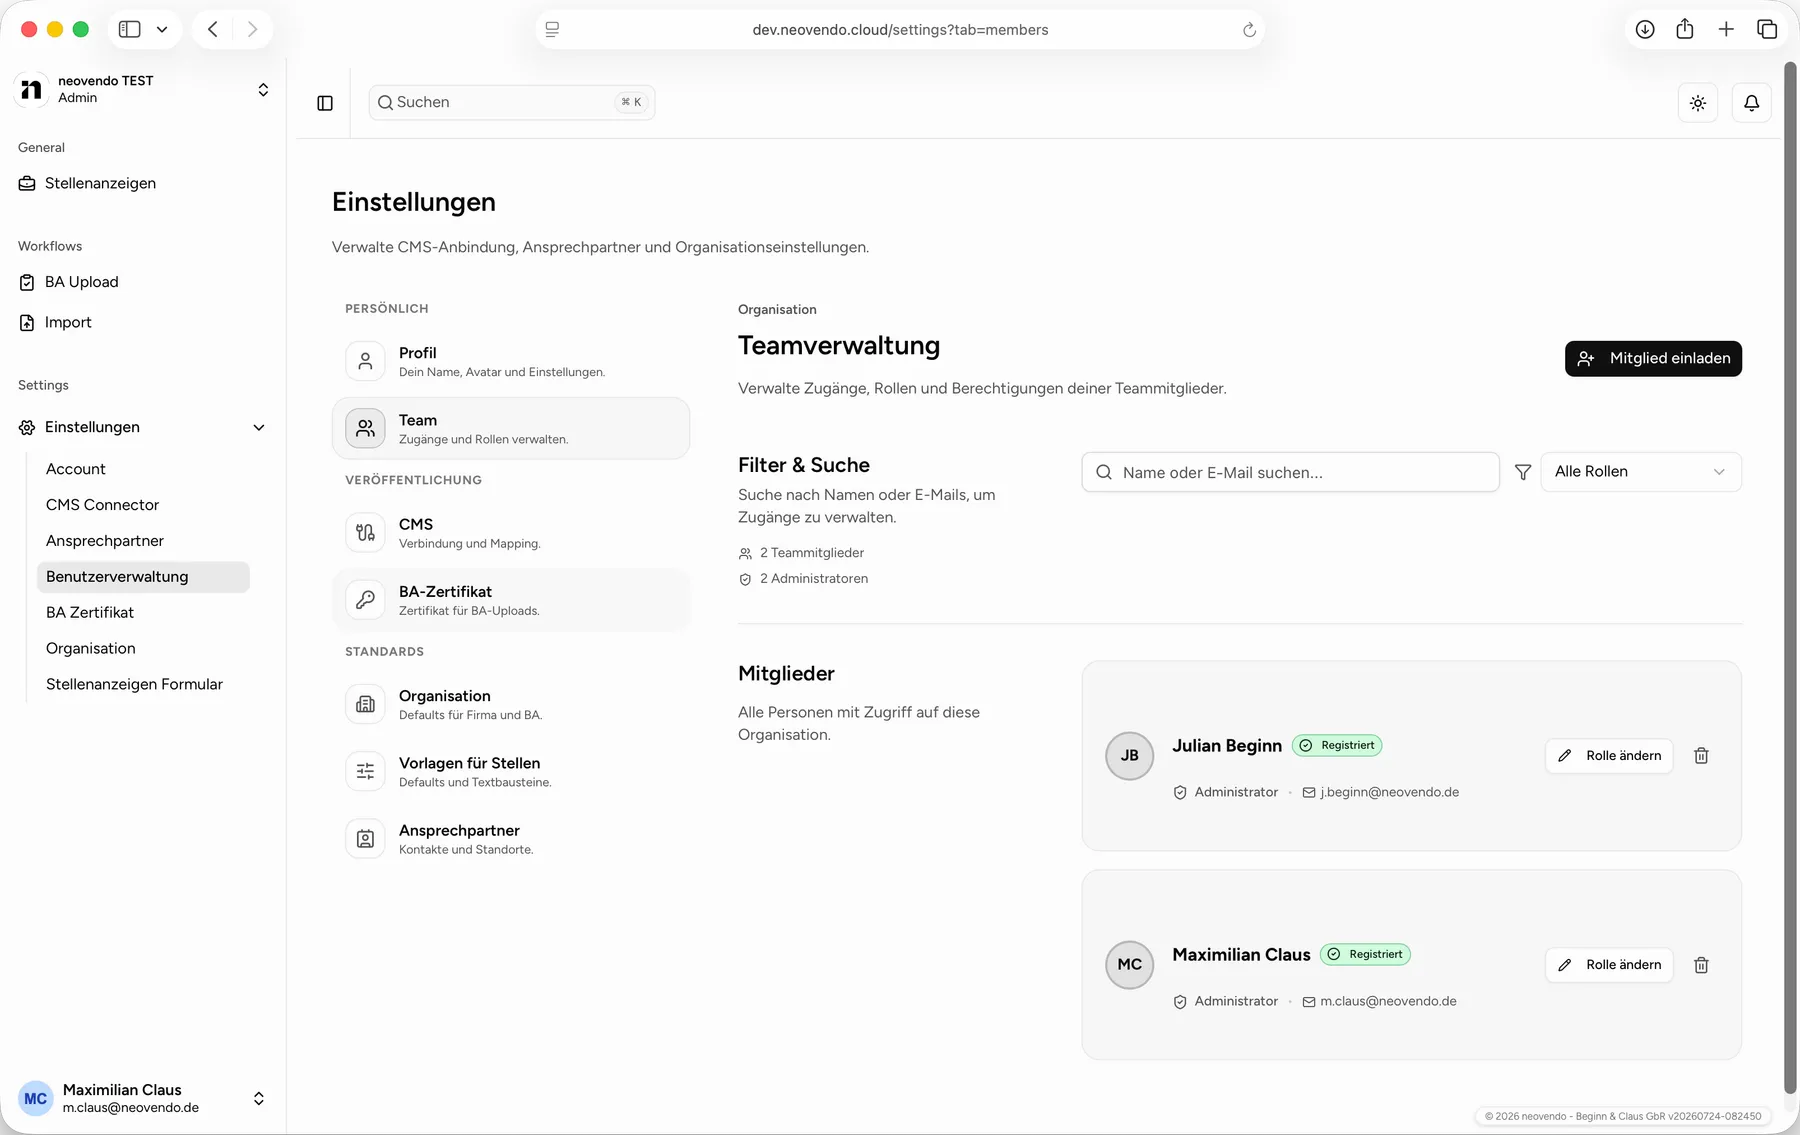This screenshot has width=1800, height=1135.
Task: Focus the Suchen search field
Action: pos(511,102)
